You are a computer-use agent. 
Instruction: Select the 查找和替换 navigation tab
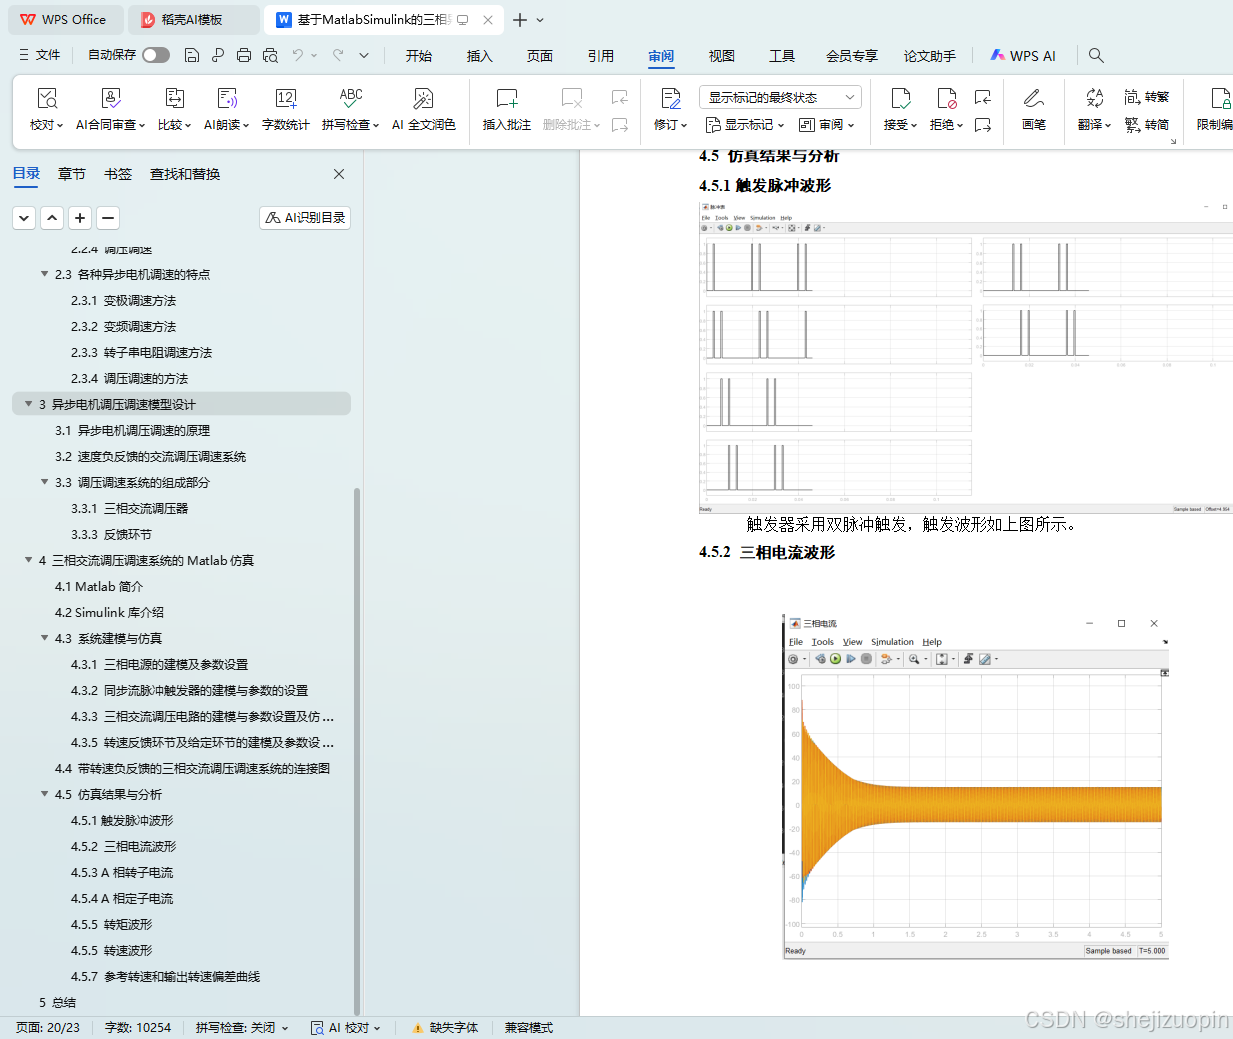pos(185,174)
